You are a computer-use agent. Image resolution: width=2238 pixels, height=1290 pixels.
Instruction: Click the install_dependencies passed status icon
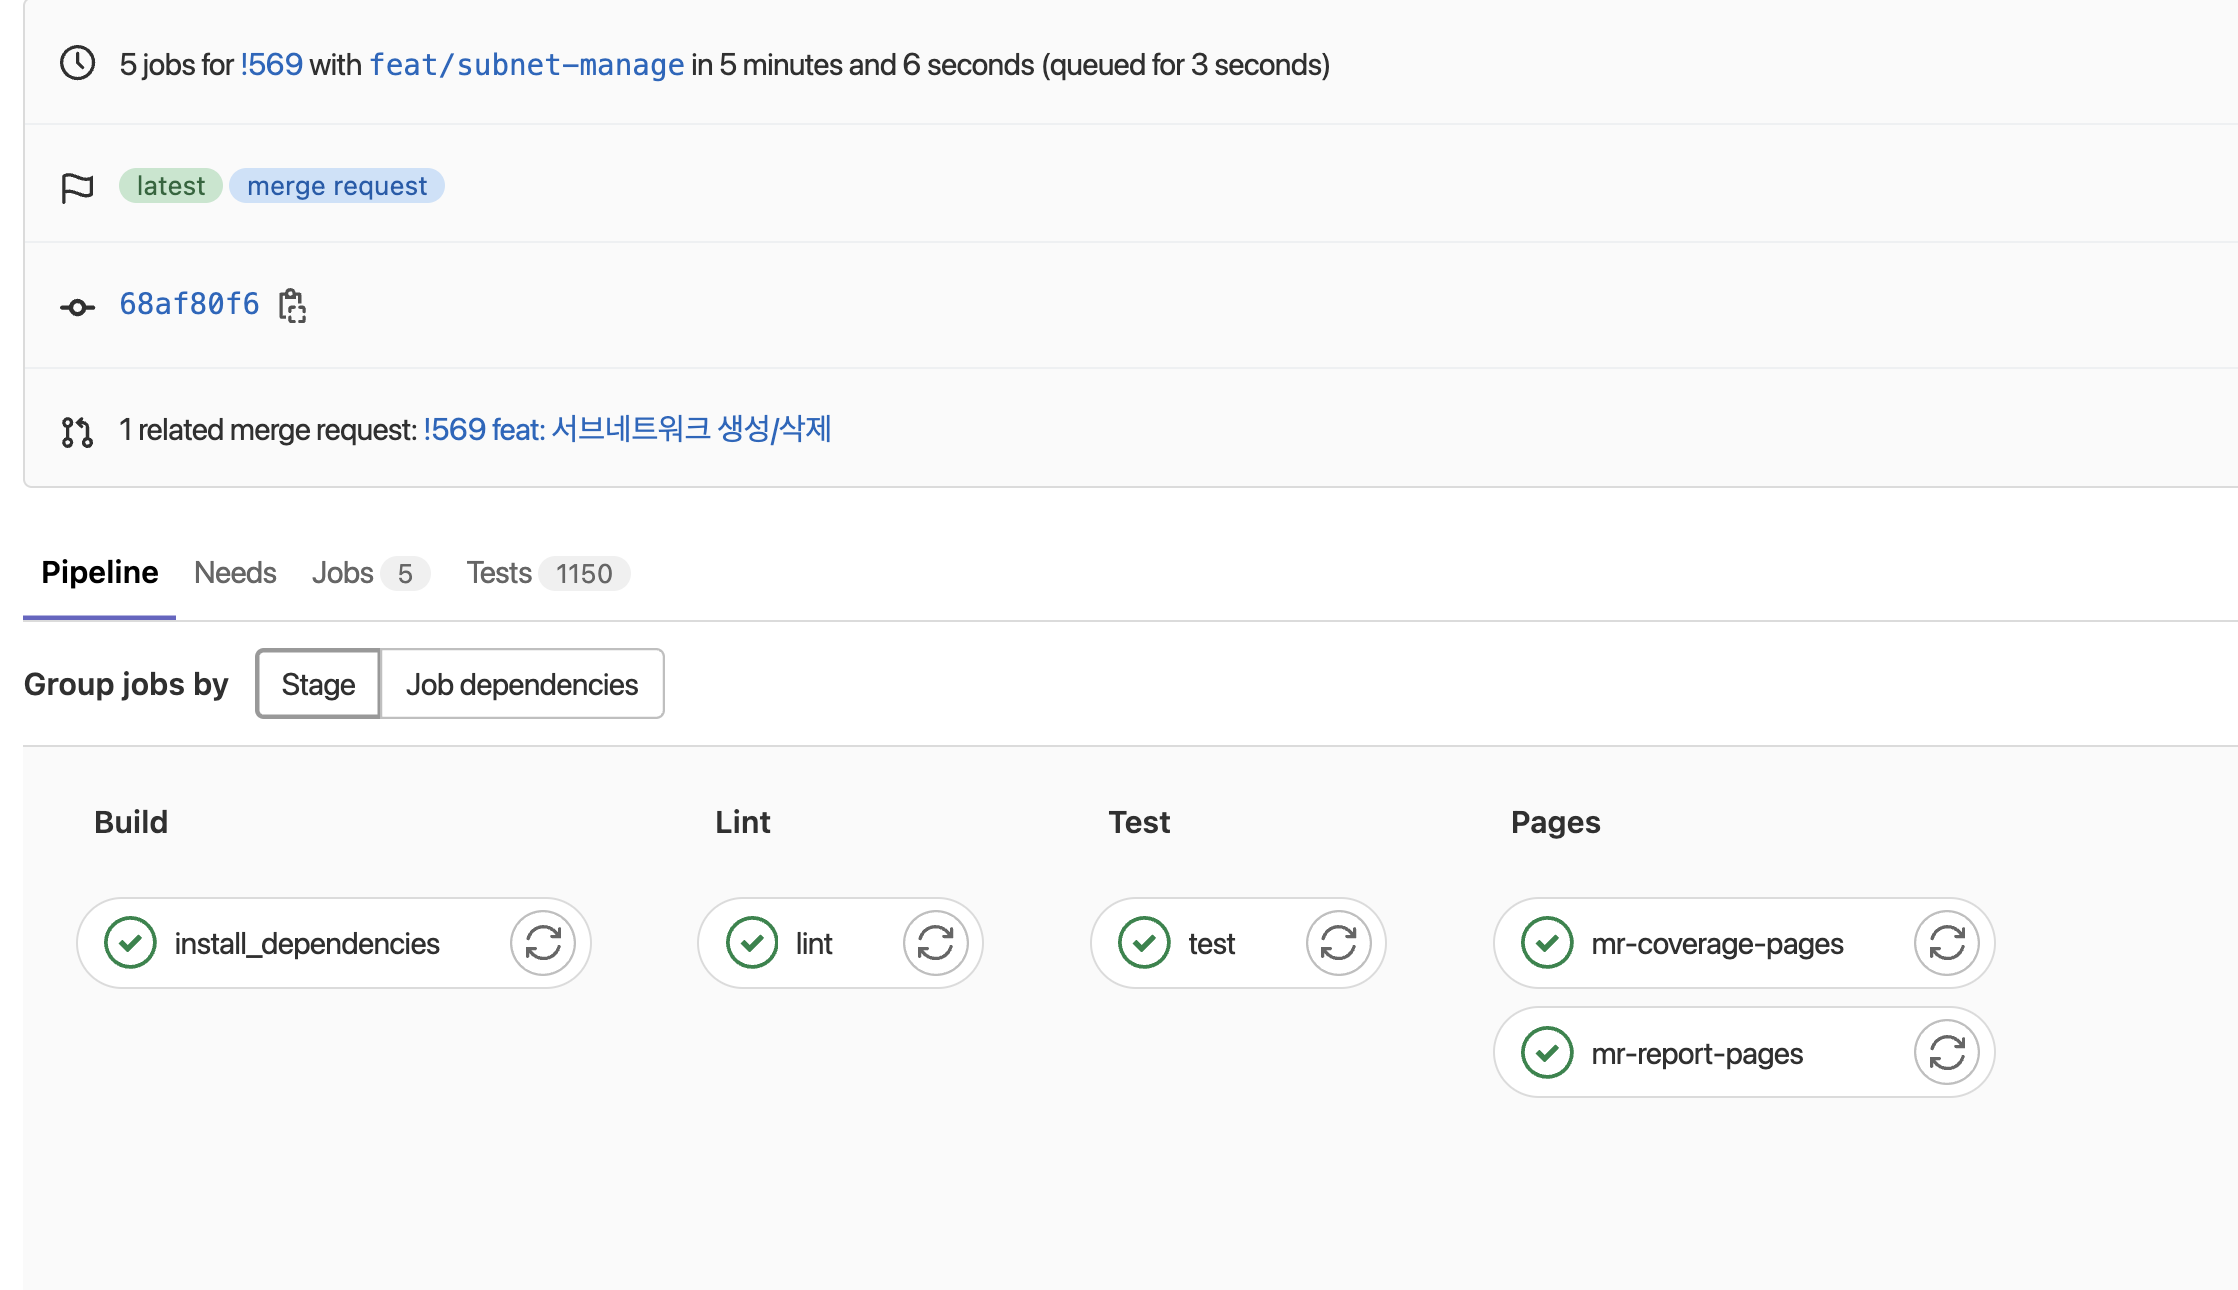pyautogui.click(x=130, y=943)
